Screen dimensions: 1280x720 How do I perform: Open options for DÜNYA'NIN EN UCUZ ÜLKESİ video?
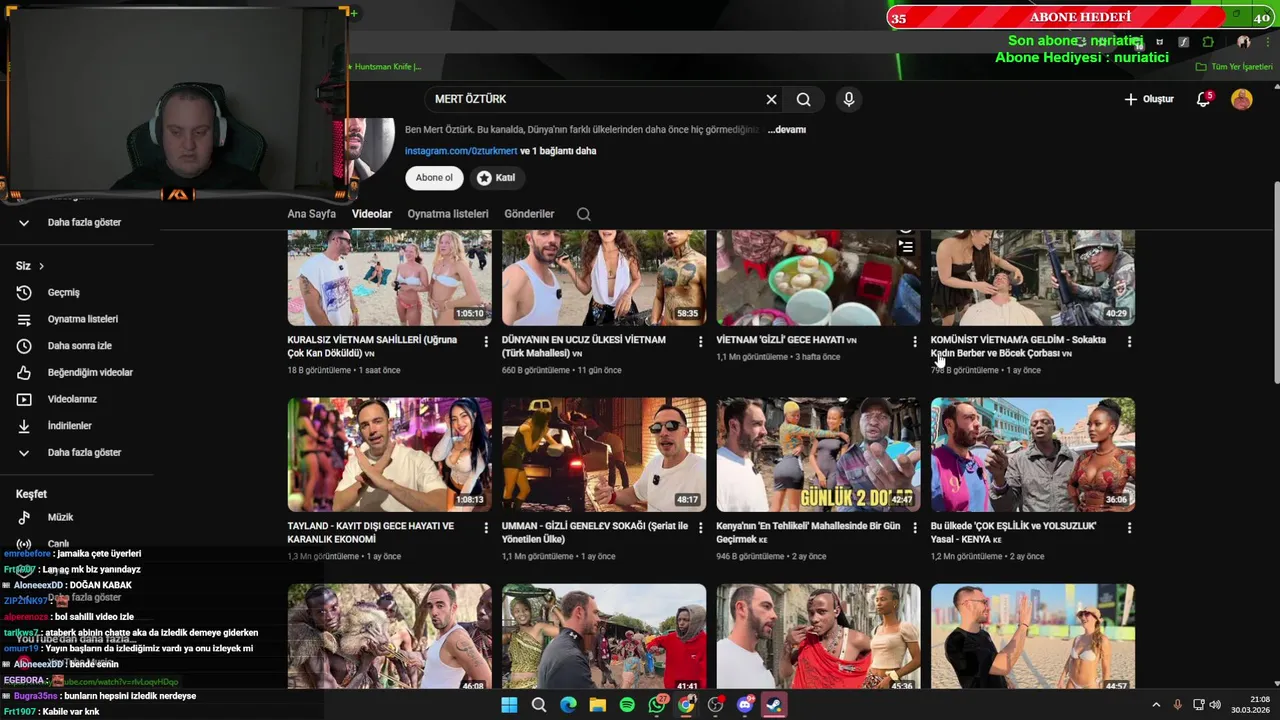click(x=700, y=342)
